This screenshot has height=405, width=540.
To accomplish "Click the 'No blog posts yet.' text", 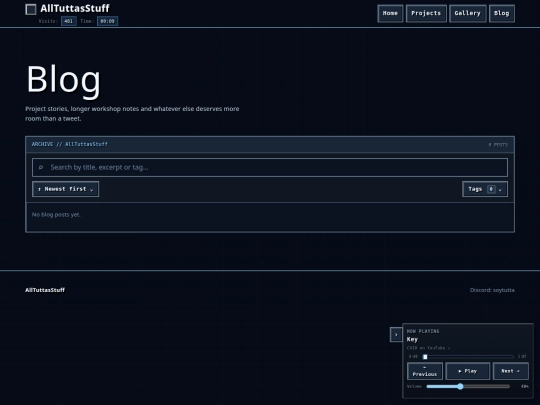I will tap(56, 215).
